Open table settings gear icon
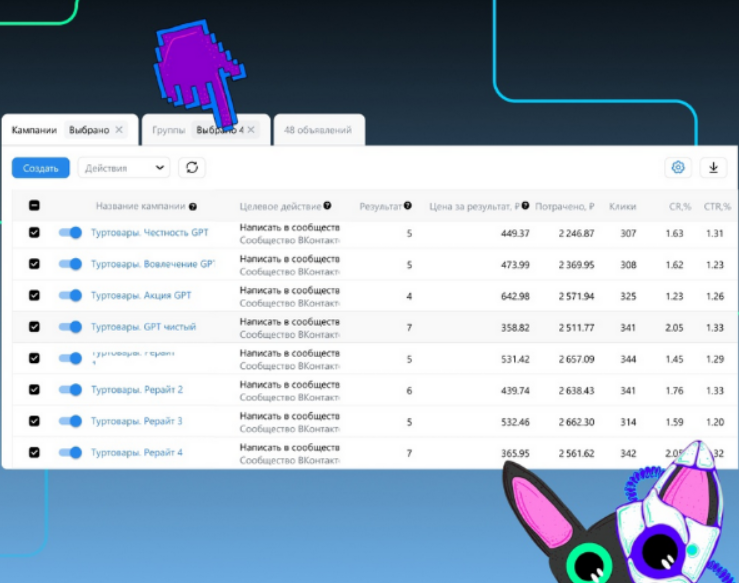The height and width of the screenshot is (583, 739). (678, 168)
